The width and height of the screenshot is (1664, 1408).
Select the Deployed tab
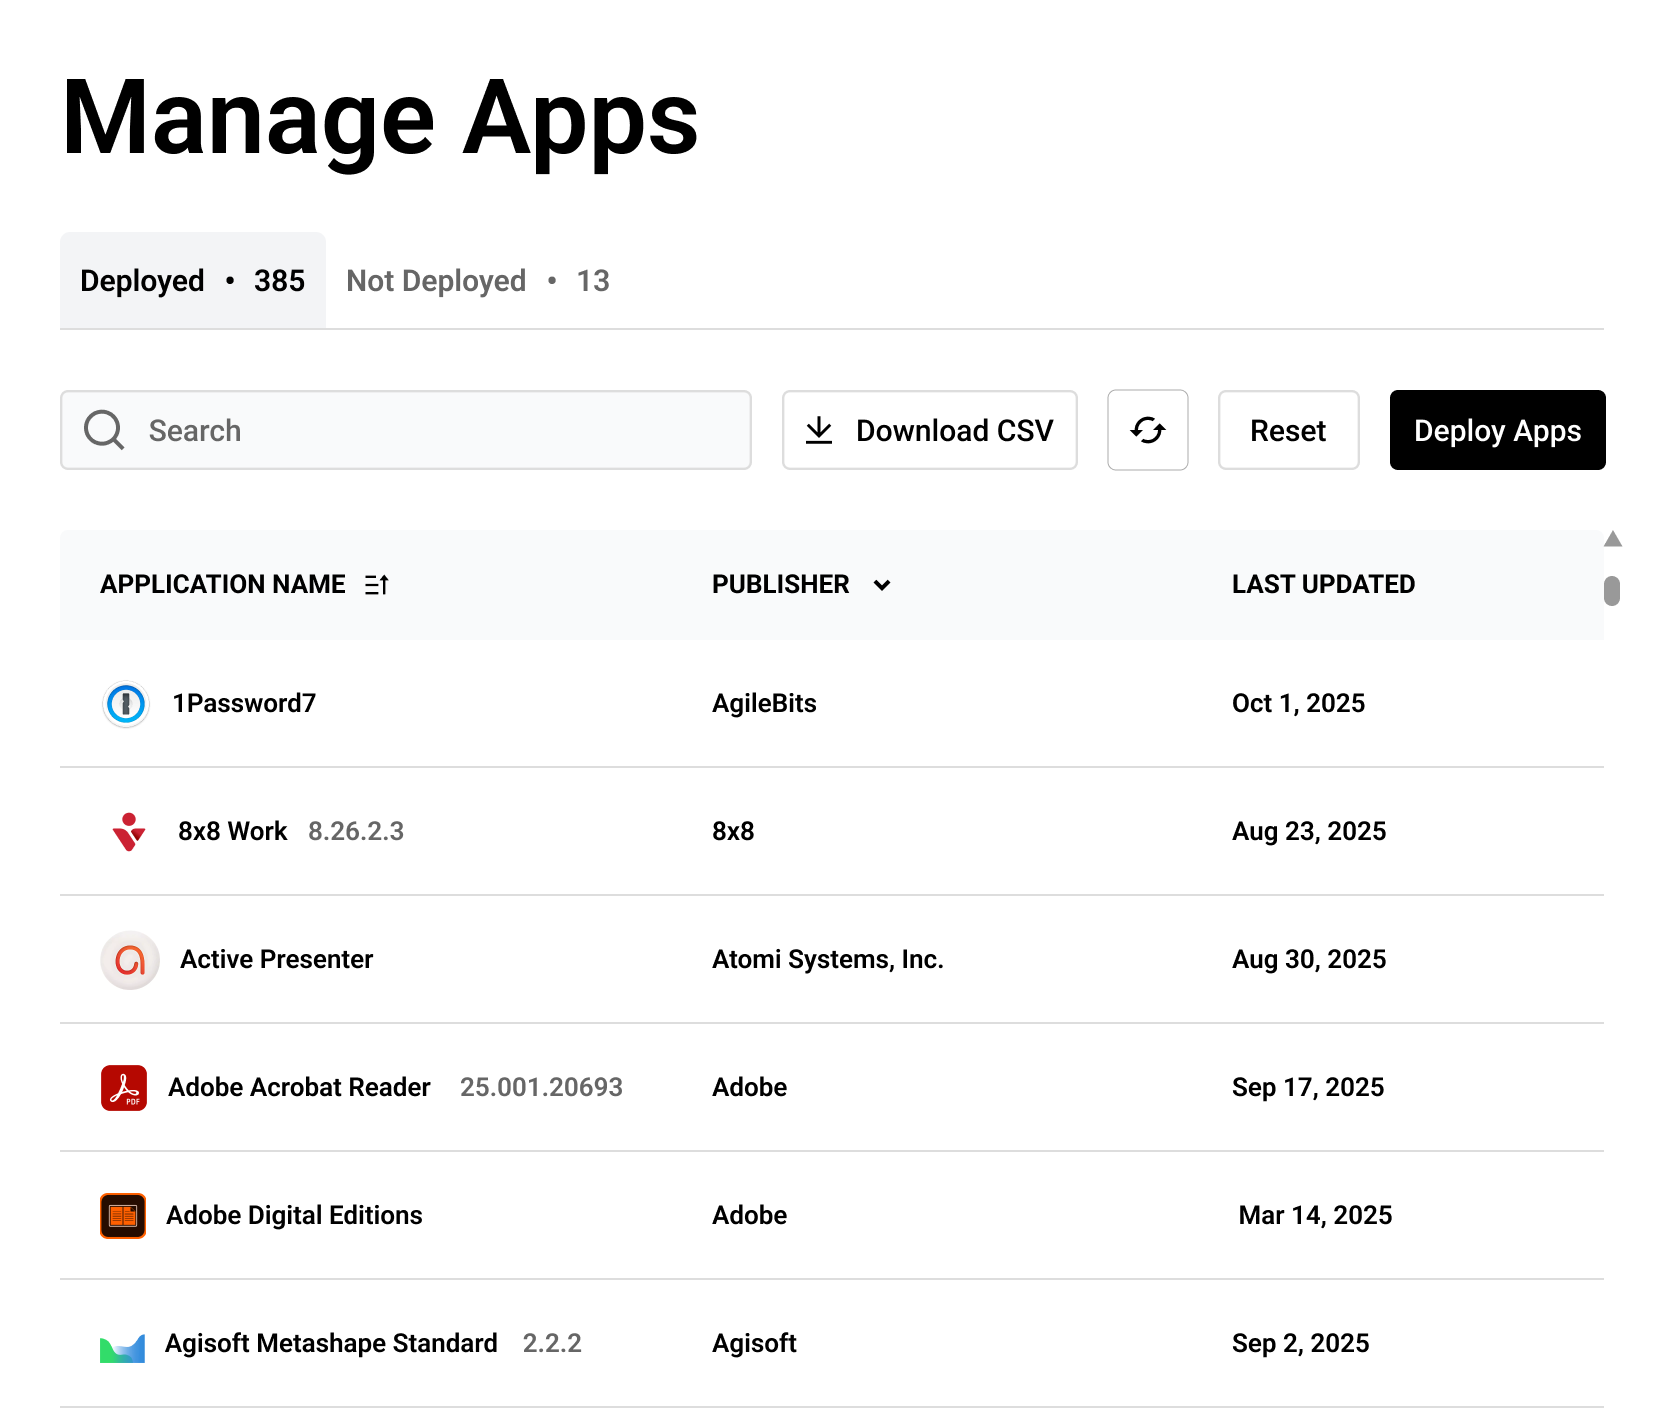click(192, 281)
